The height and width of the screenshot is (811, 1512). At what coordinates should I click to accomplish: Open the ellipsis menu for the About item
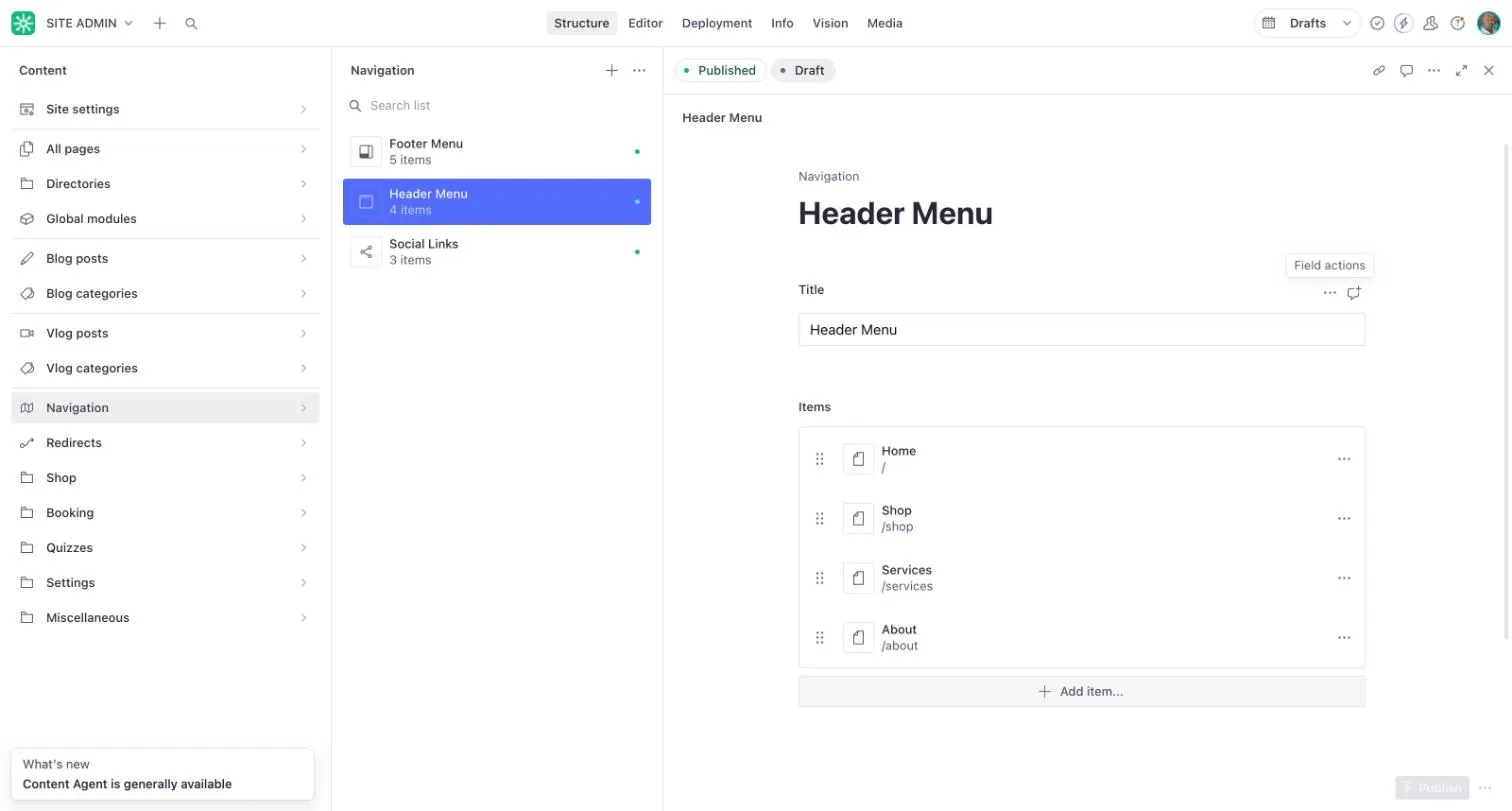click(x=1344, y=637)
